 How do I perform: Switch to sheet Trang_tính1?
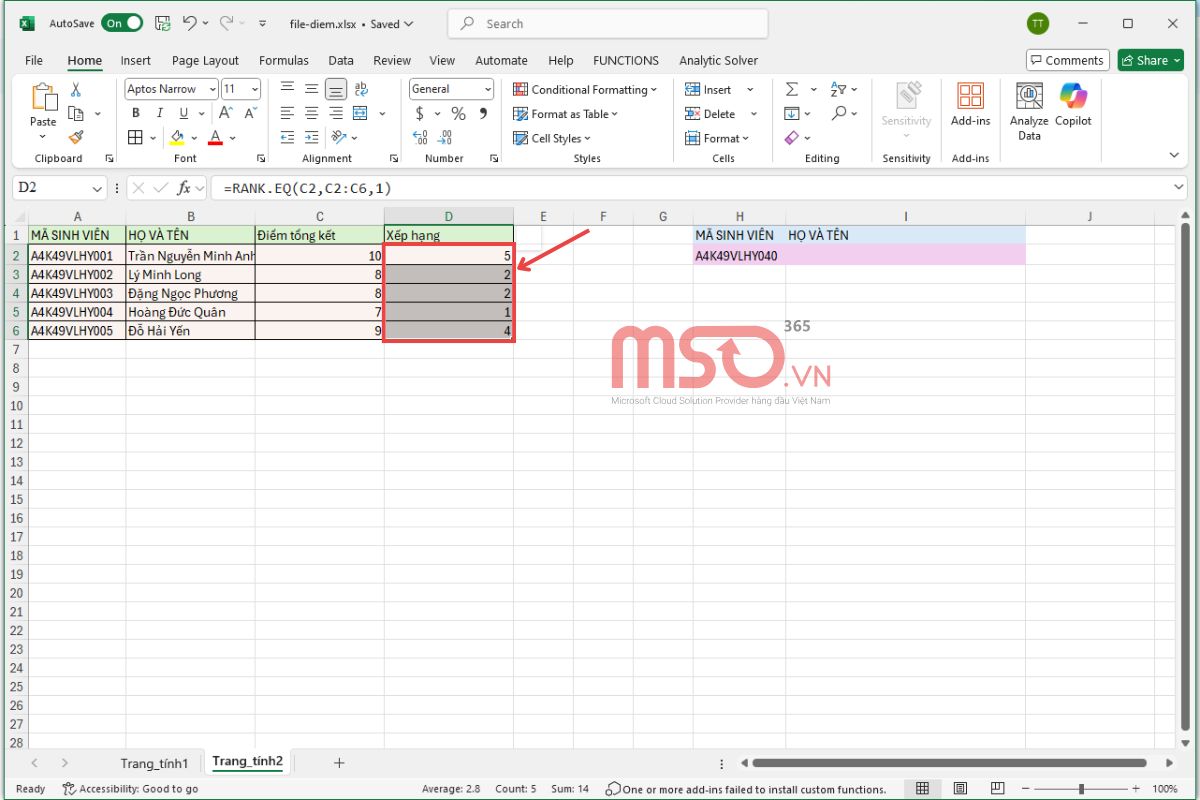tap(154, 763)
